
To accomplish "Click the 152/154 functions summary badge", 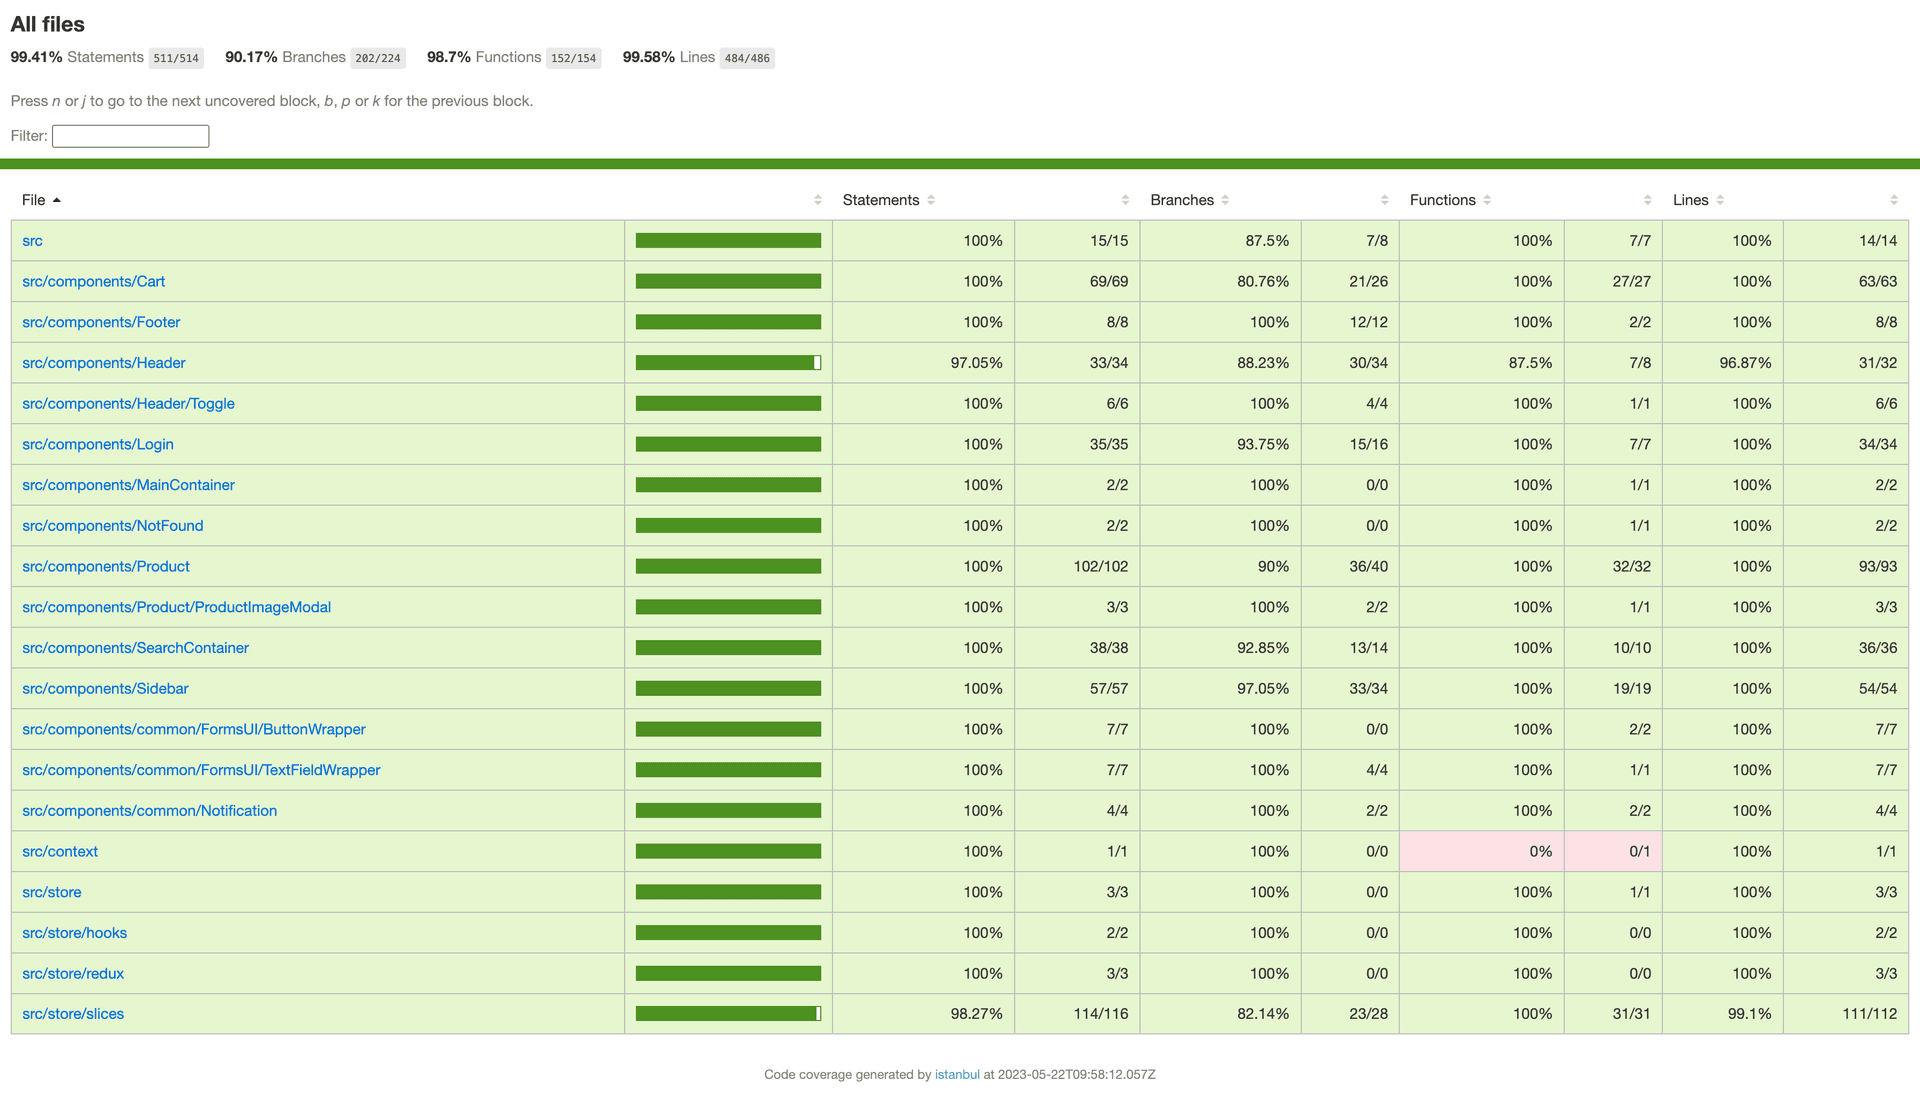I will pos(573,58).
